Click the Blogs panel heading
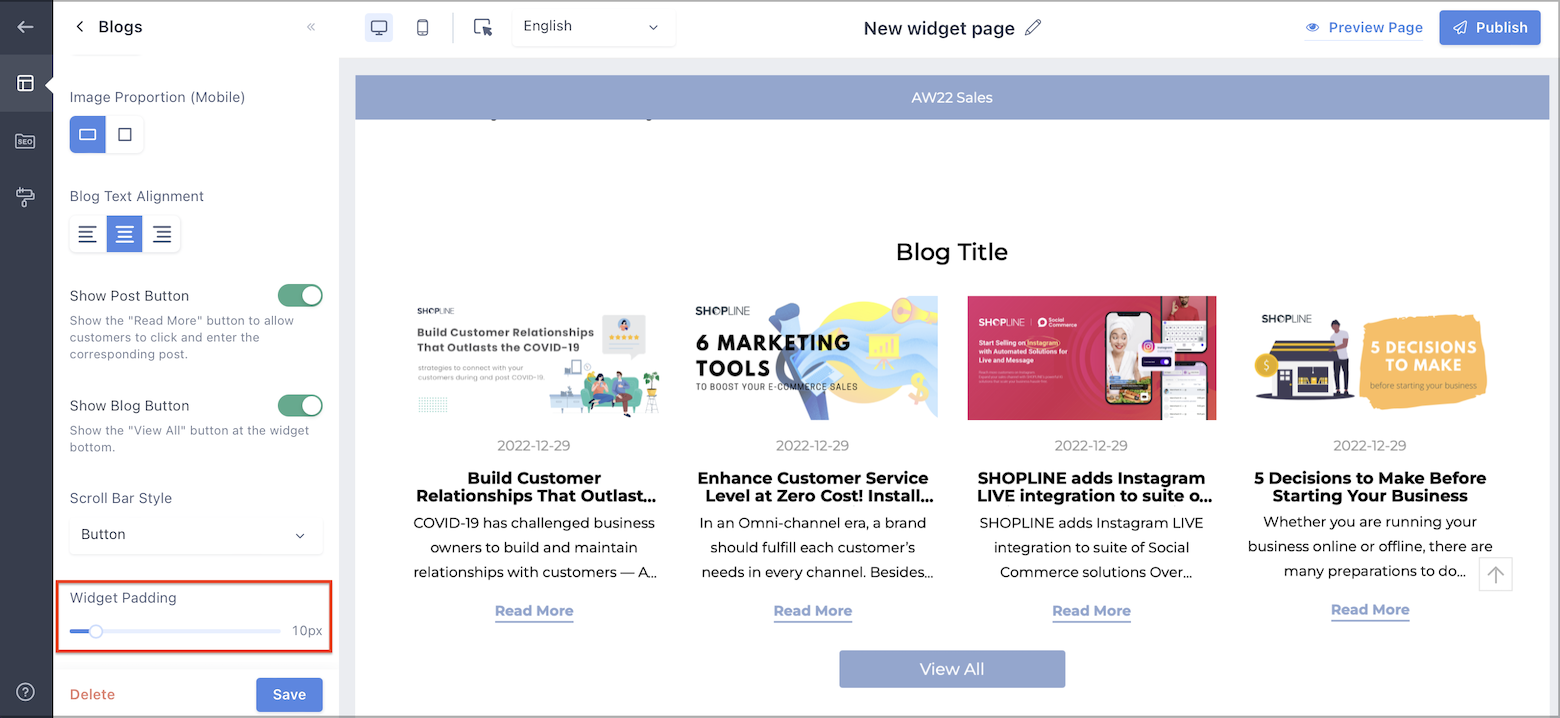1560x718 pixels. pyautogui.click(x=120, y=27)
